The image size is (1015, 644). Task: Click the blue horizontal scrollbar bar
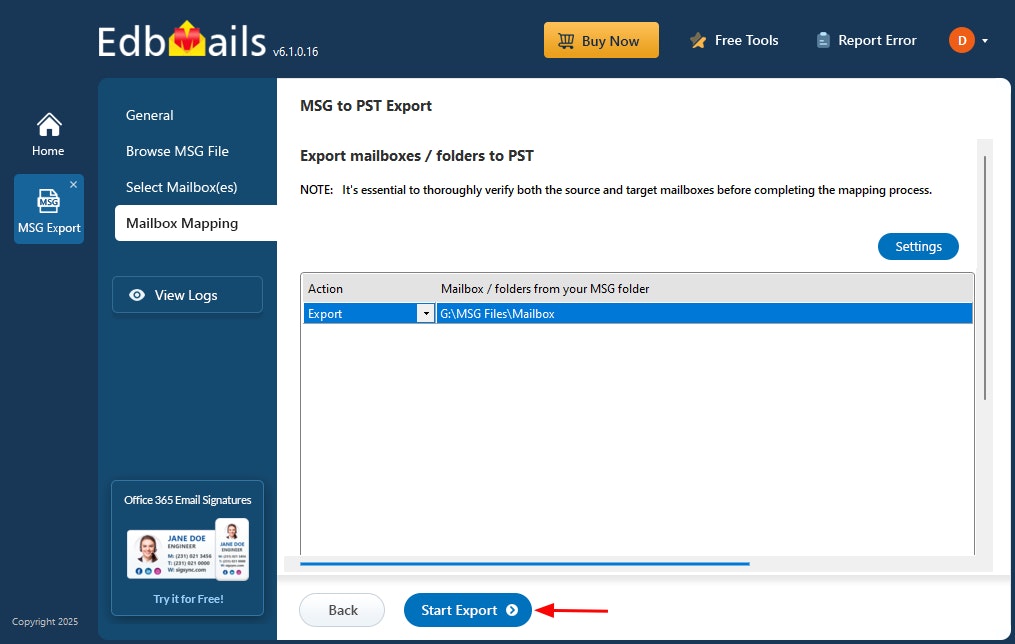[x=524, y=564]
